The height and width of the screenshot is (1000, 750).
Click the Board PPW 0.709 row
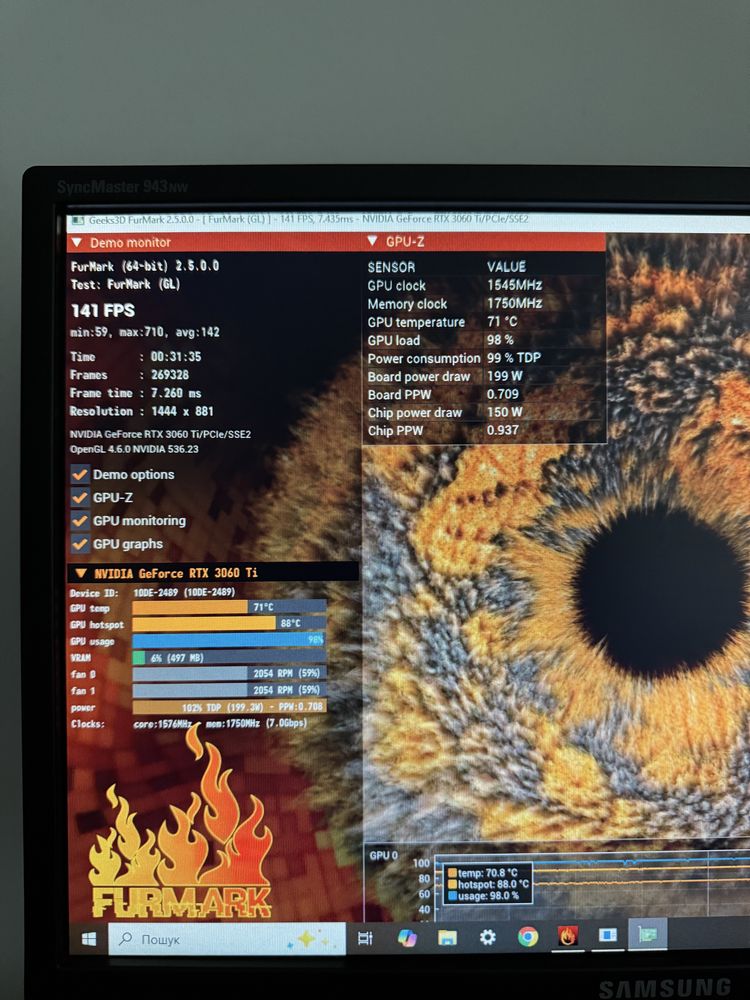click(x=483, y=394)
